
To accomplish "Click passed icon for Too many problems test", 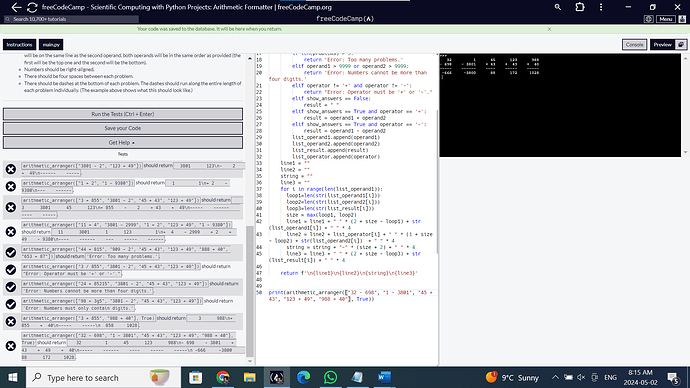I will (11, 253).
